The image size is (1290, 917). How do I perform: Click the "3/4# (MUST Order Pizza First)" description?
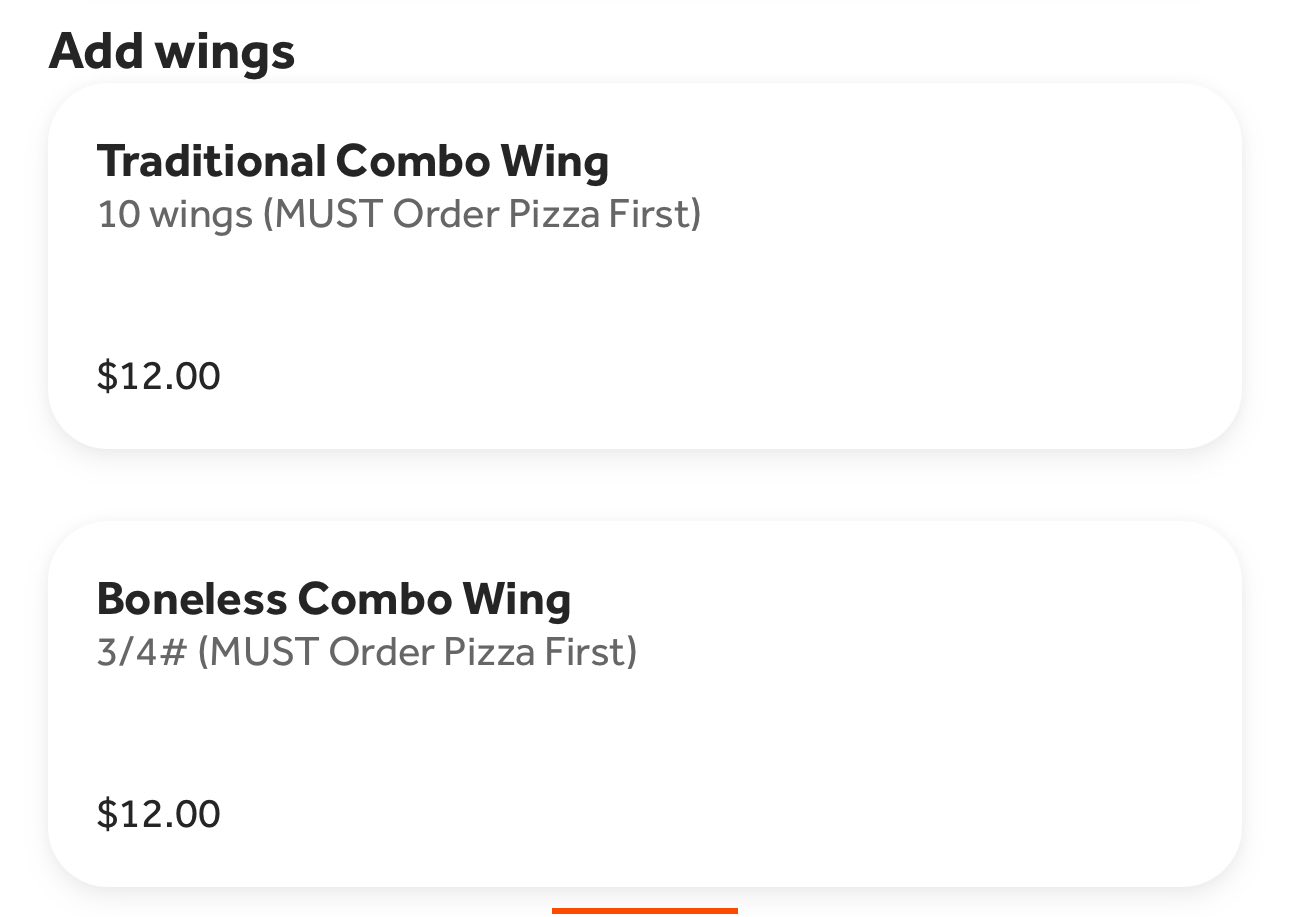tap(366, 651)
